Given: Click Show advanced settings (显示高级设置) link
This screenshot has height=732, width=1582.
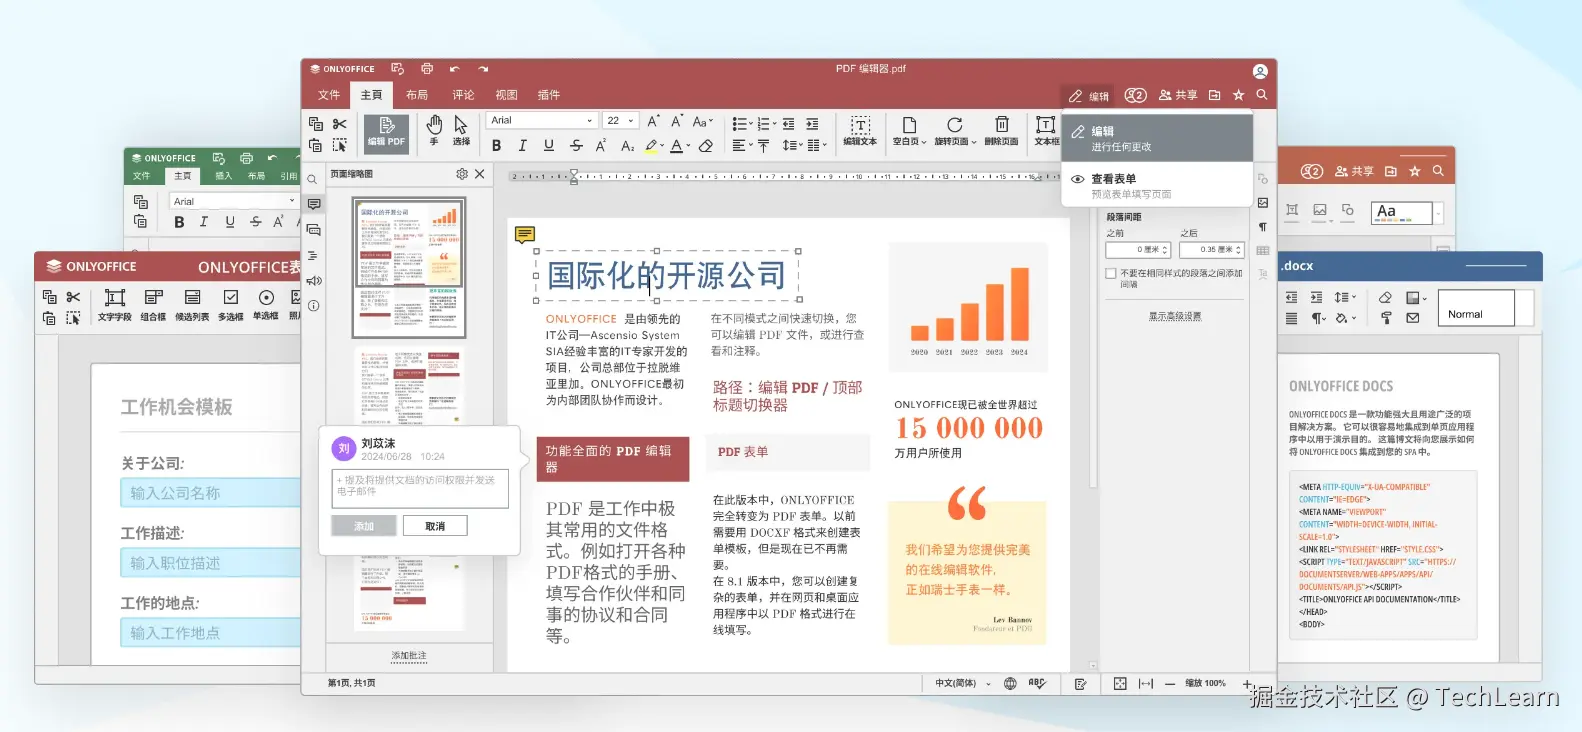Looking at the screenshot, I should [1175, 316].
